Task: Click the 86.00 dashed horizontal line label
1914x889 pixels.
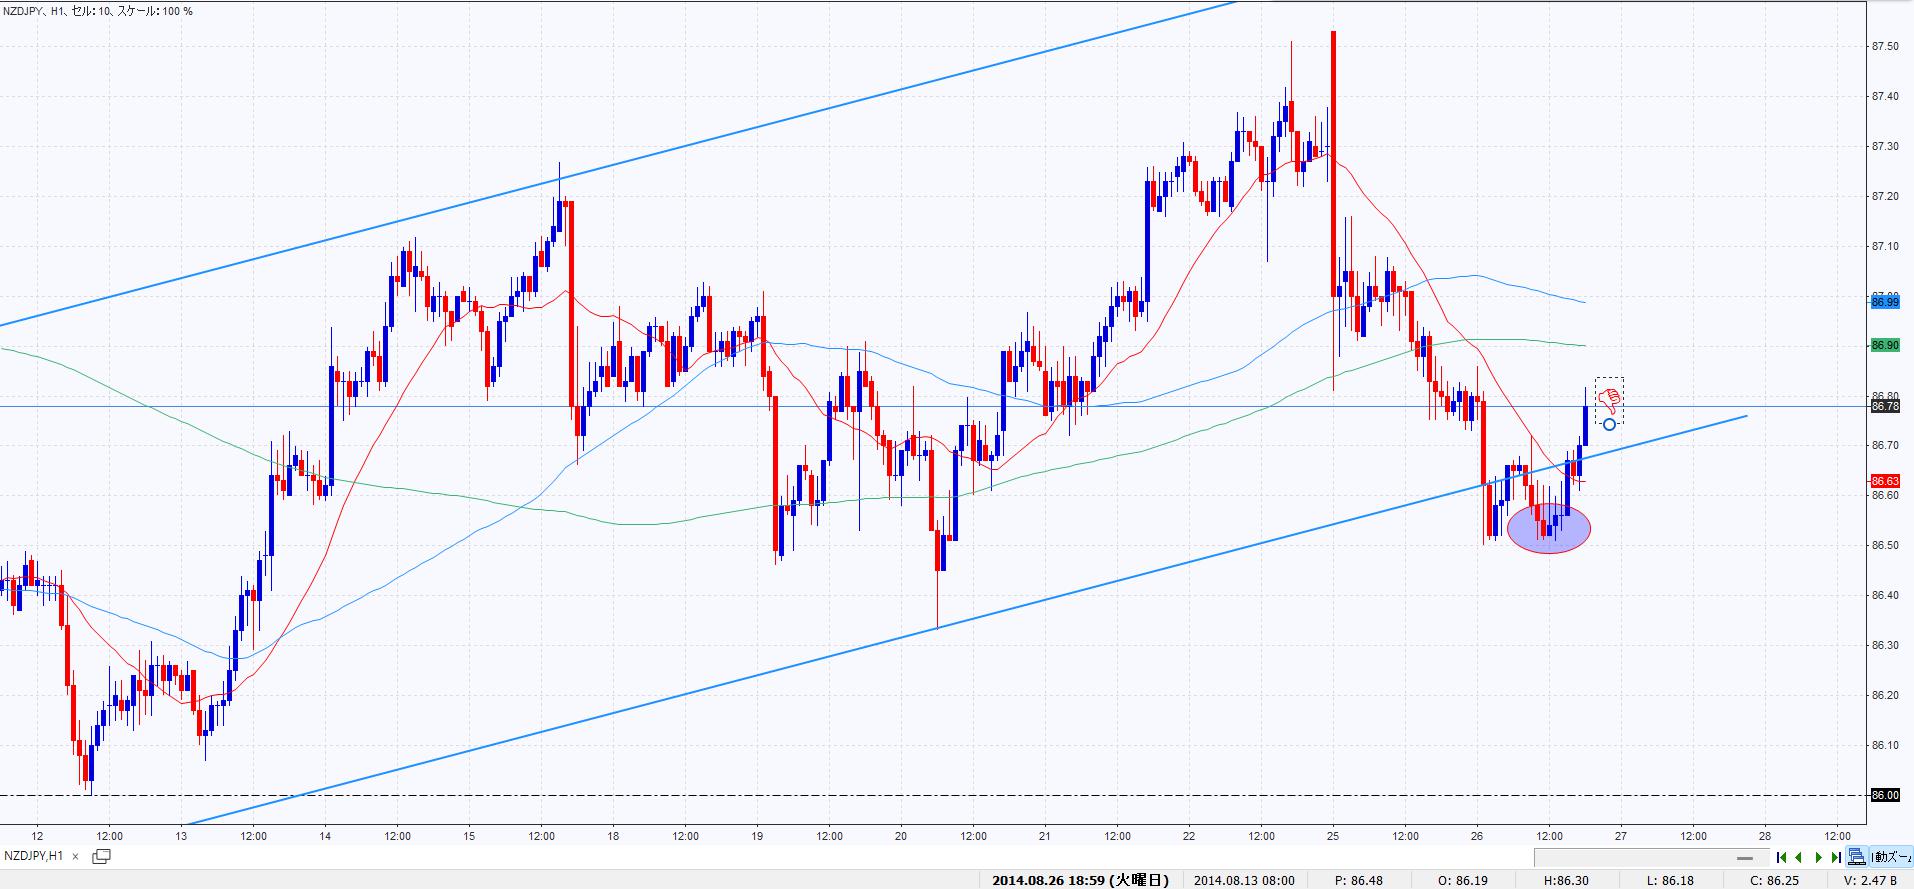Action: pyautogui.click(x=1884, y=795)
